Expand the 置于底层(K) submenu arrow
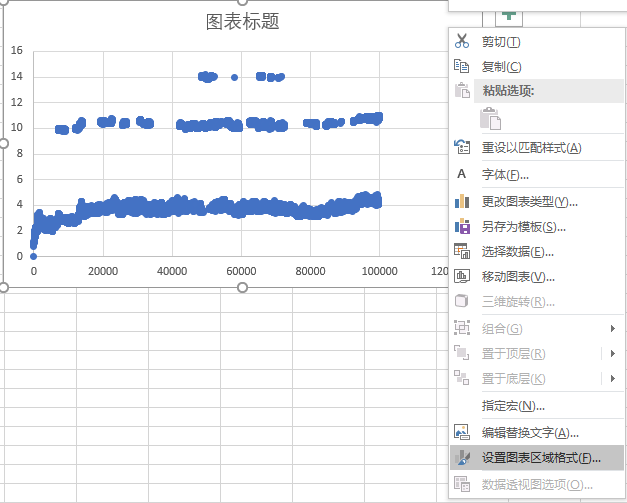 [x=613, y=378]
